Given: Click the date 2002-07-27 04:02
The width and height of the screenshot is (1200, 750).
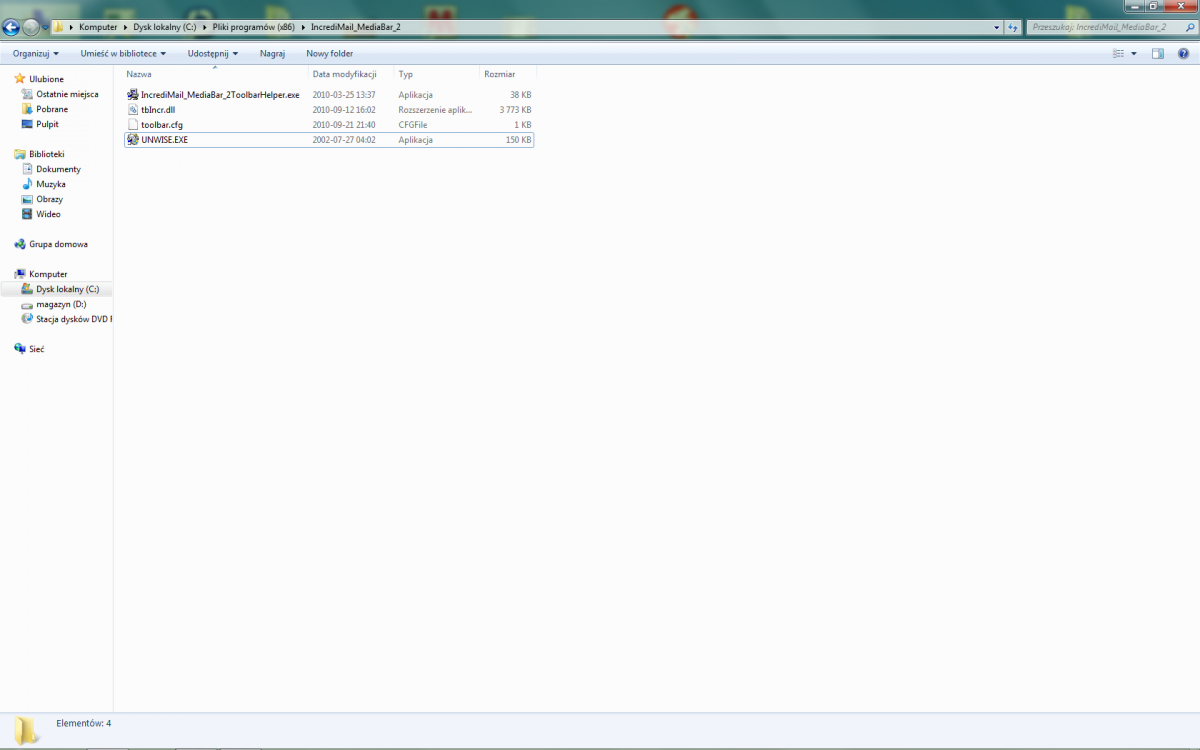Looking at the screenshot, I should pyautogui.click(x=344, y=140).
